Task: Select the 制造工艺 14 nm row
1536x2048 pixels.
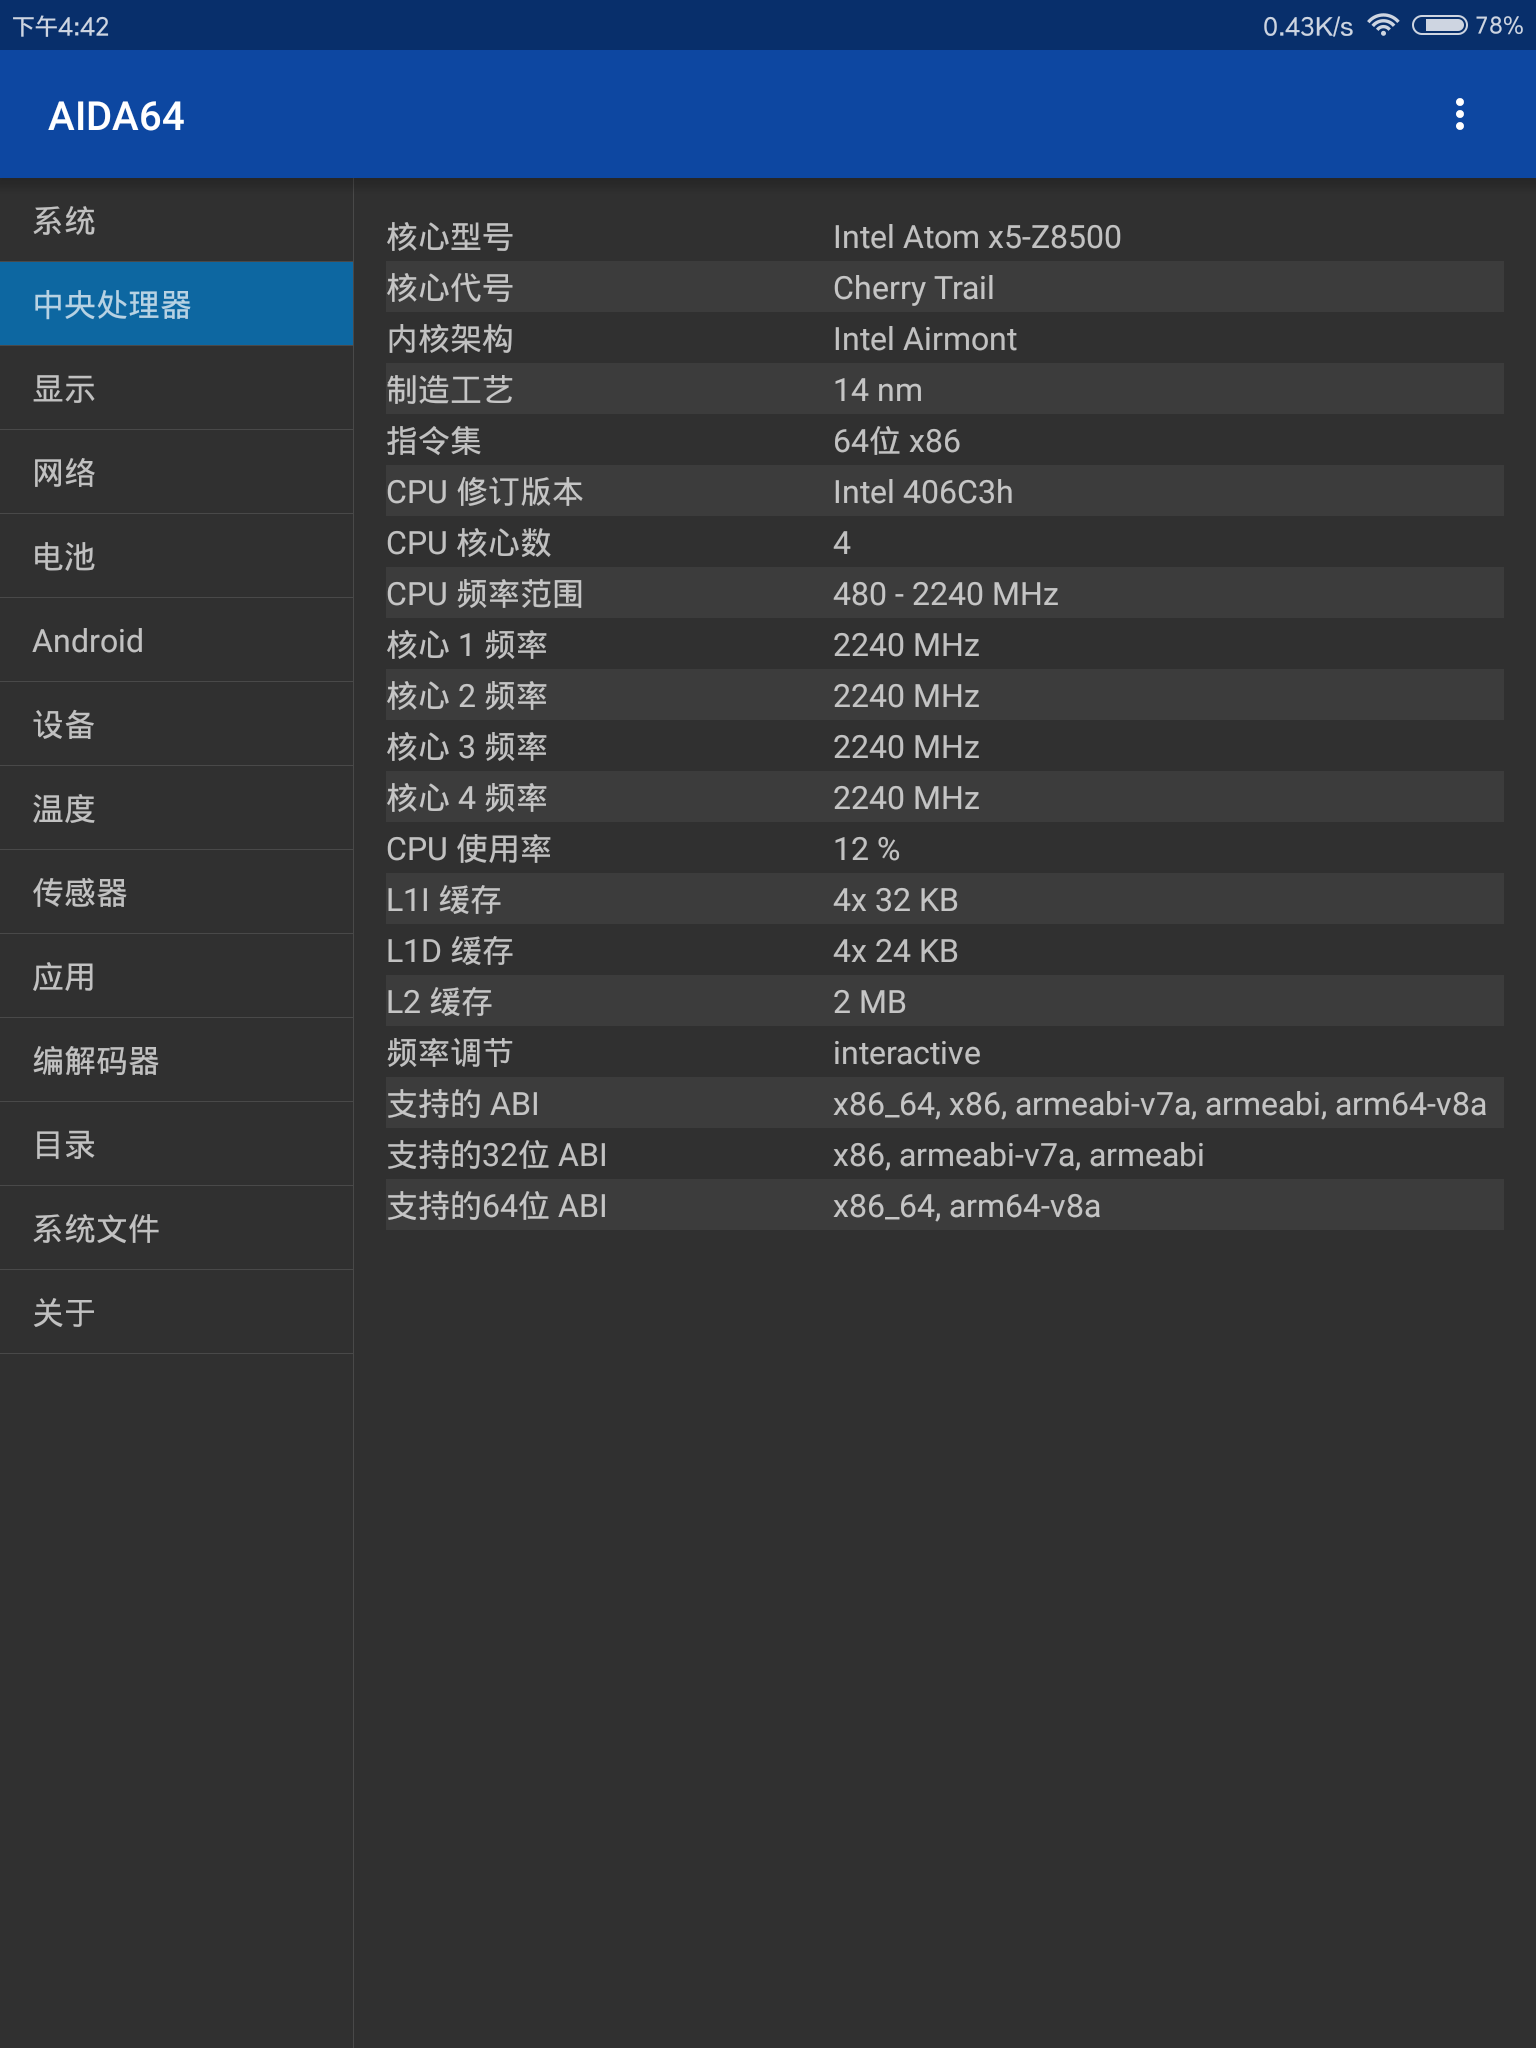Action: tap(944, 389)
